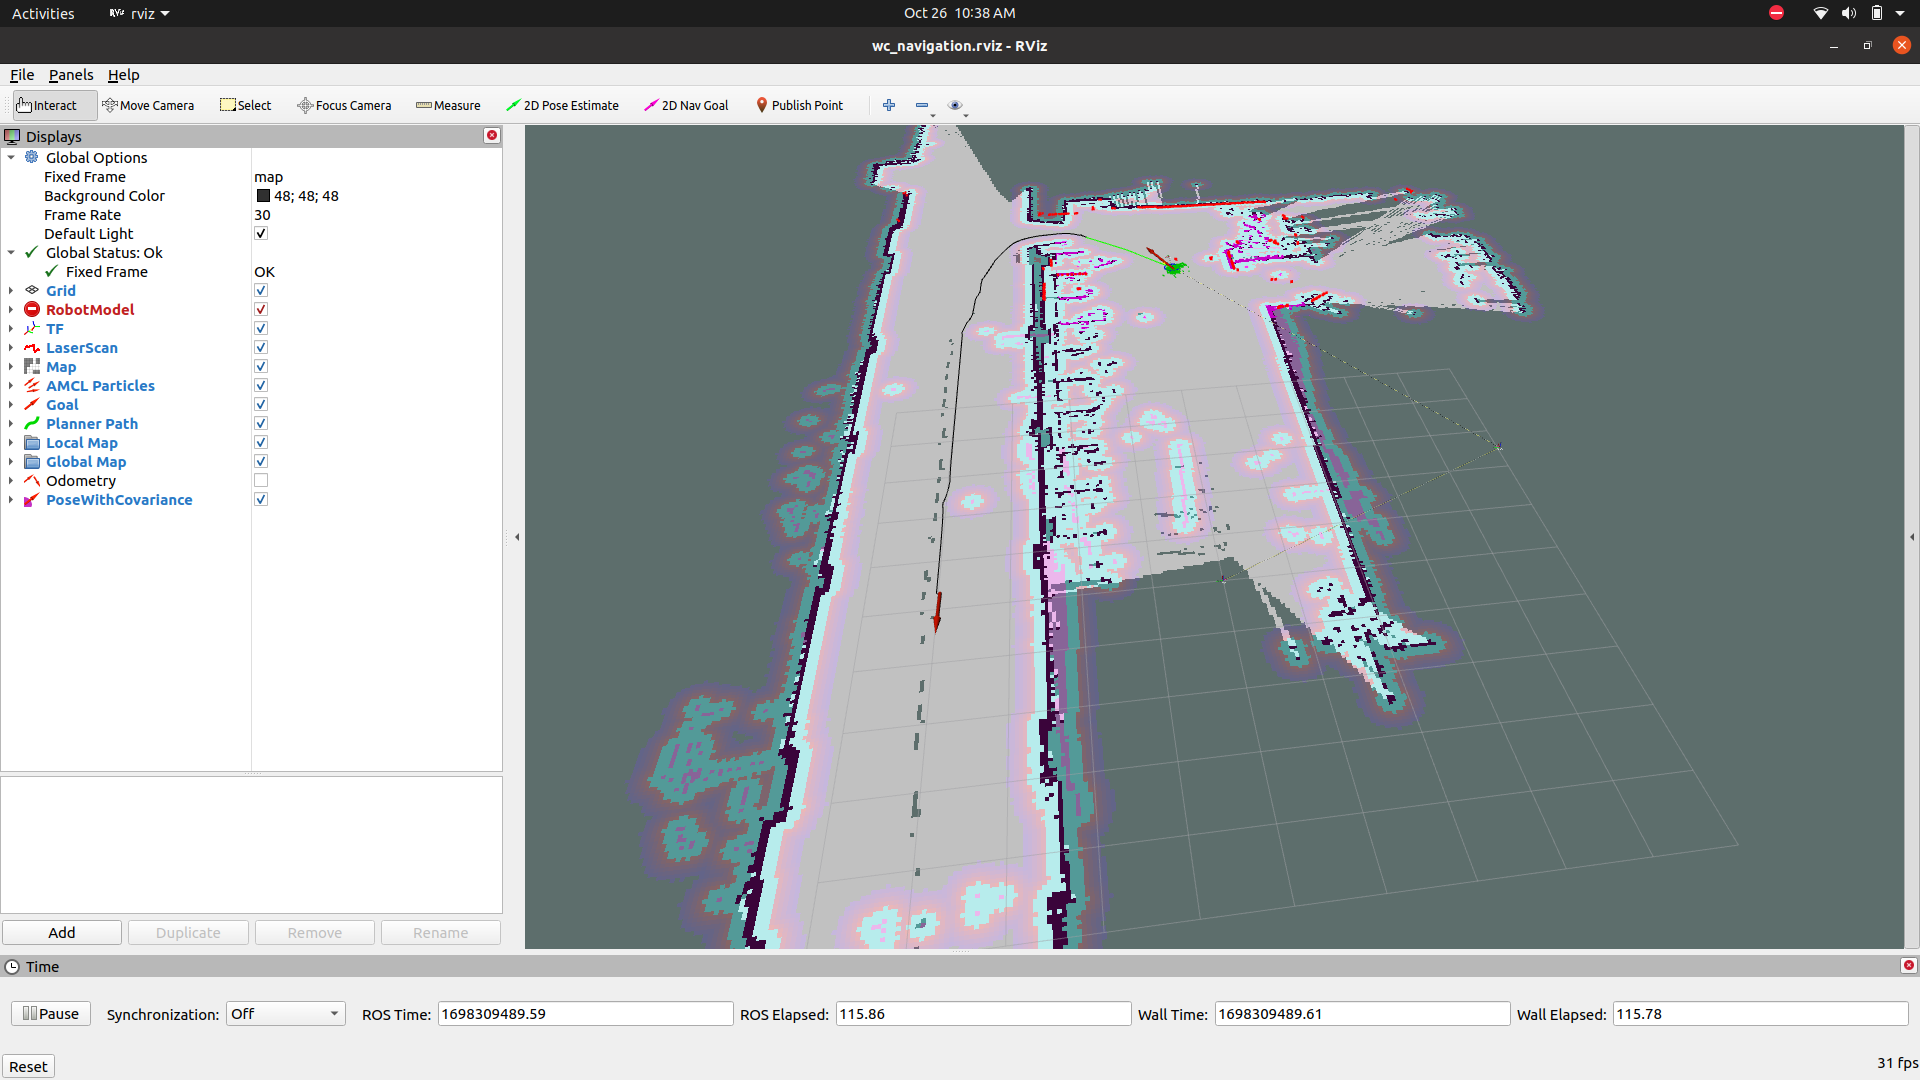The height and width of the screenshot is (1080, 1920).
Task: Collapse the left Displays panel handle
Action: [x=517, y=537]
